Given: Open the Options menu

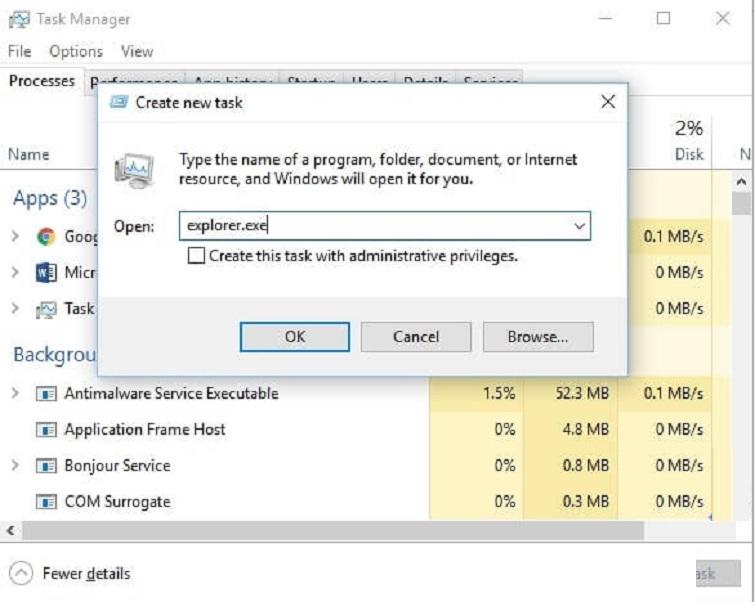Looking at the screenshot, I should (76, 51).
